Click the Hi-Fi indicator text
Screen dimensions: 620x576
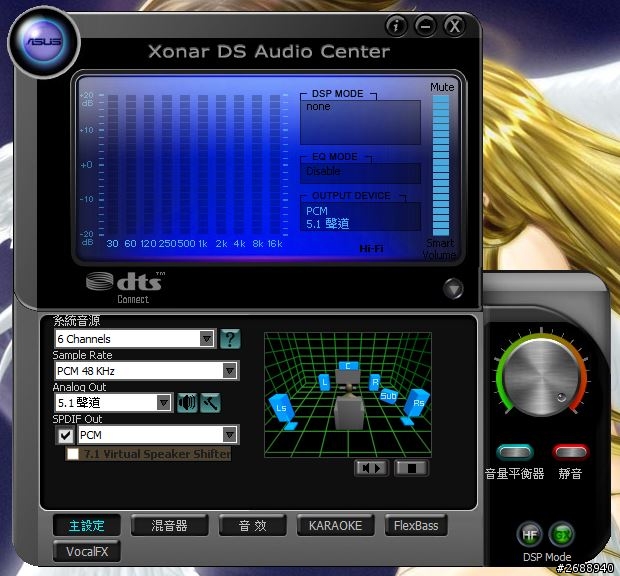(x=371, y=249)
